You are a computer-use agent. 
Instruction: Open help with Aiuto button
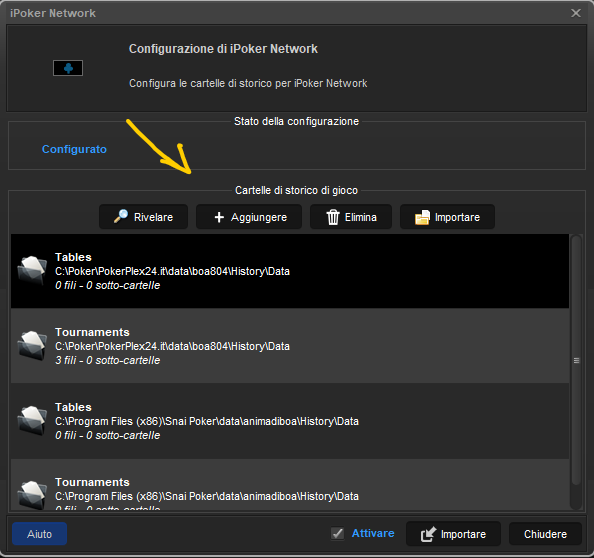click(x=39, y=534)
